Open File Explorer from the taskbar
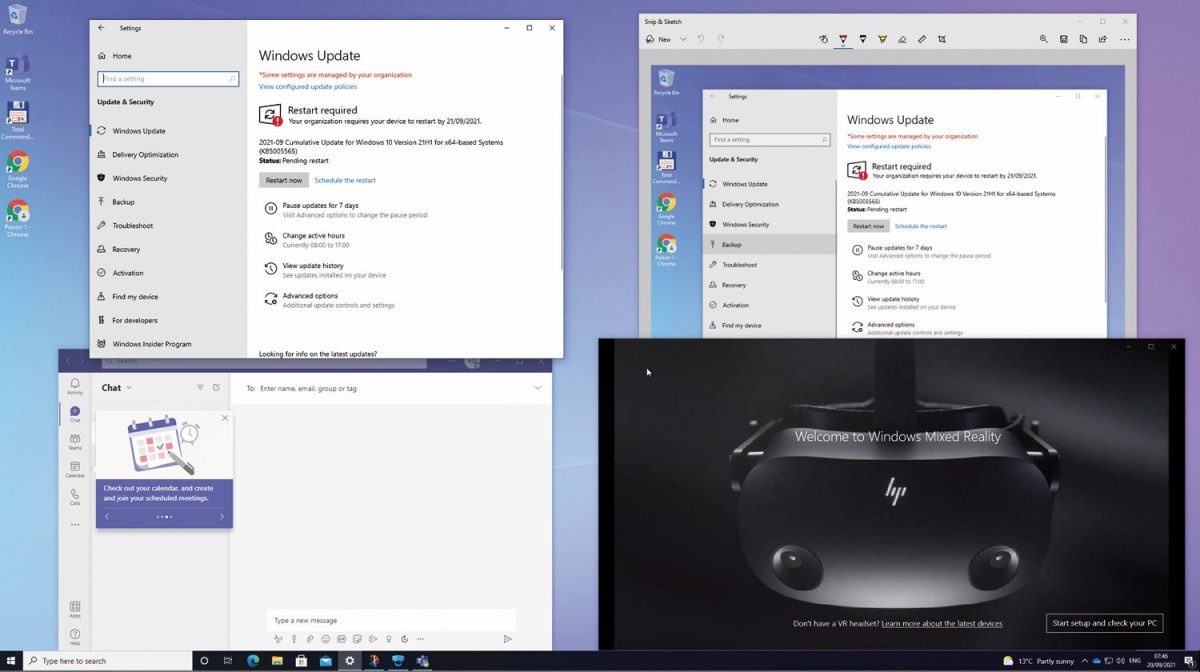This screenshot has width=1200, height=672. pos(277,661)
